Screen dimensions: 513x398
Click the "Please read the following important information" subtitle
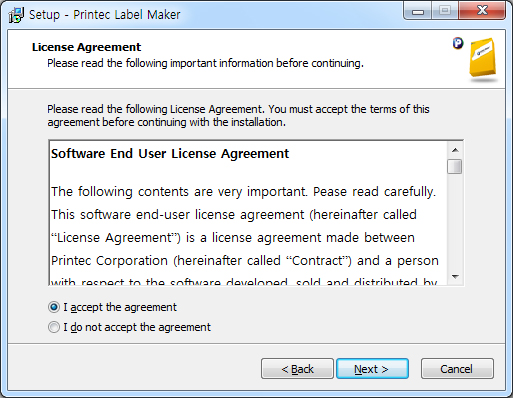(205, 63)
